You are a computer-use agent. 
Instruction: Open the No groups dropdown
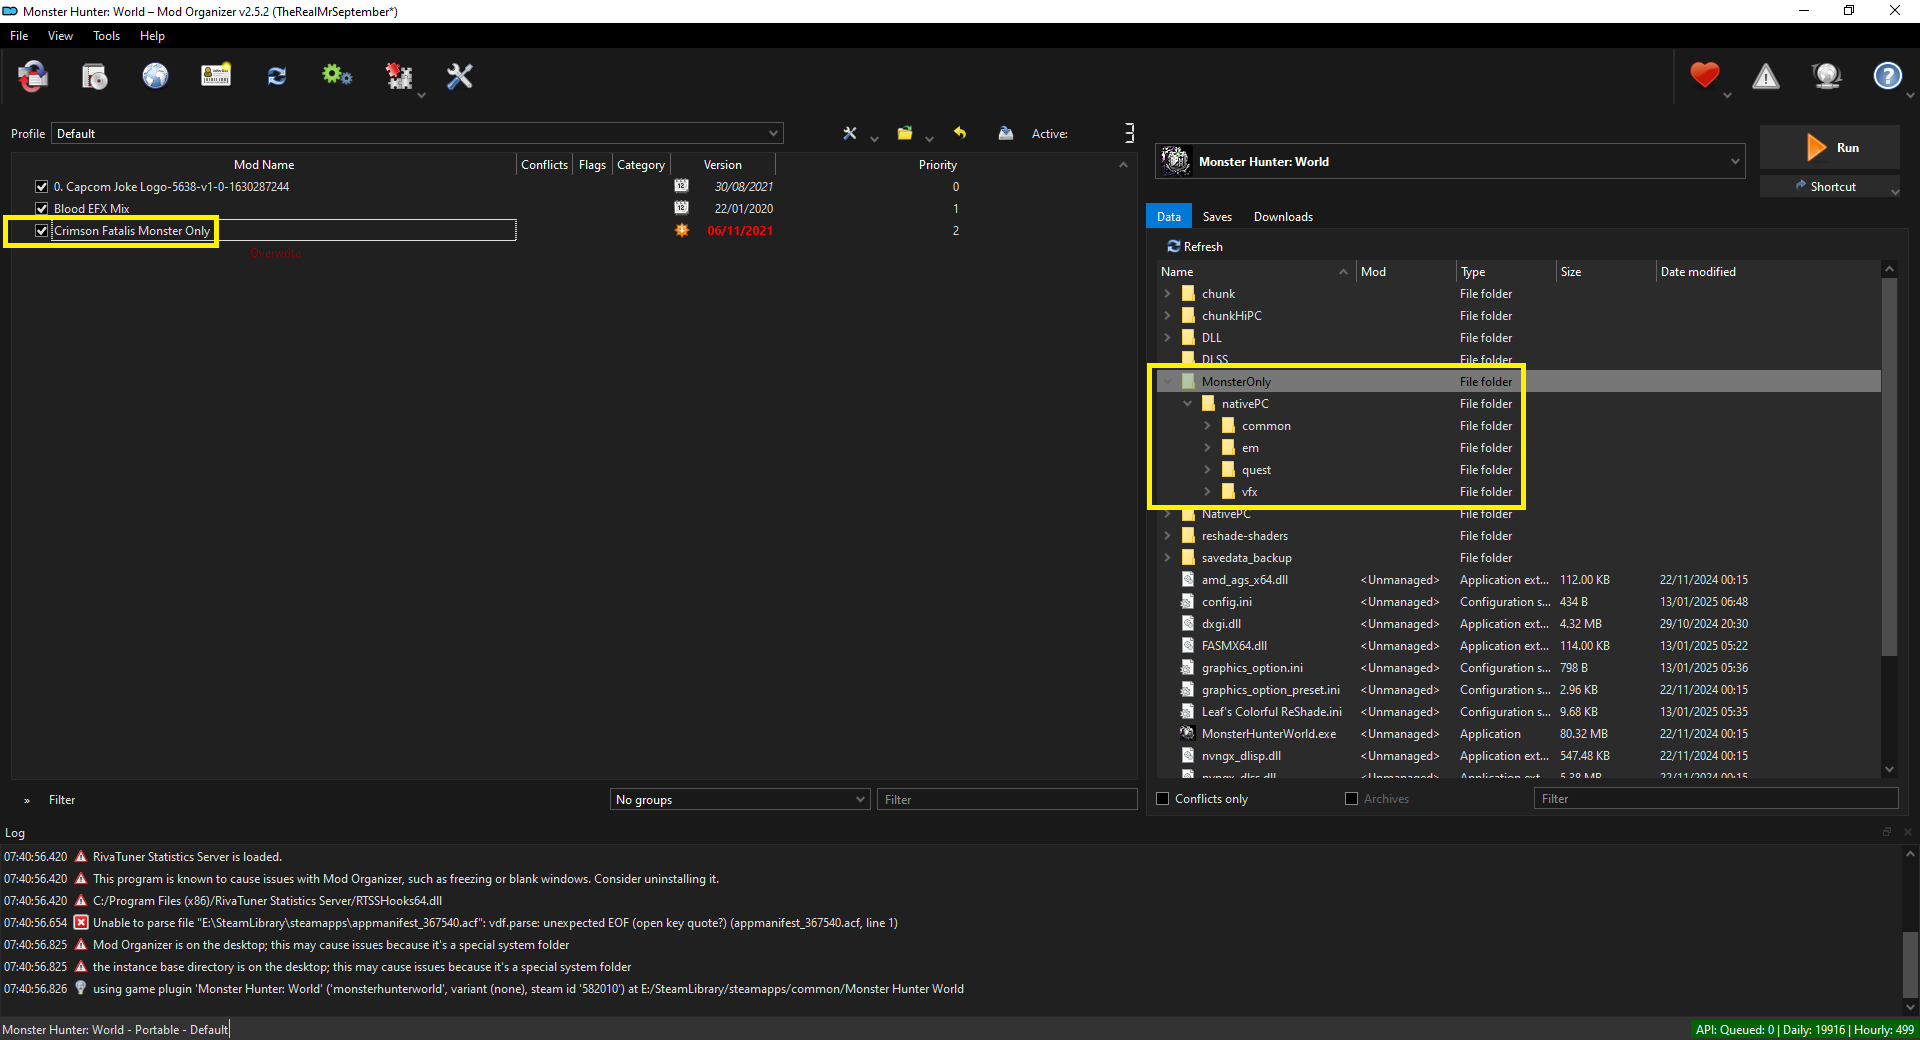[x=740, y=800]
